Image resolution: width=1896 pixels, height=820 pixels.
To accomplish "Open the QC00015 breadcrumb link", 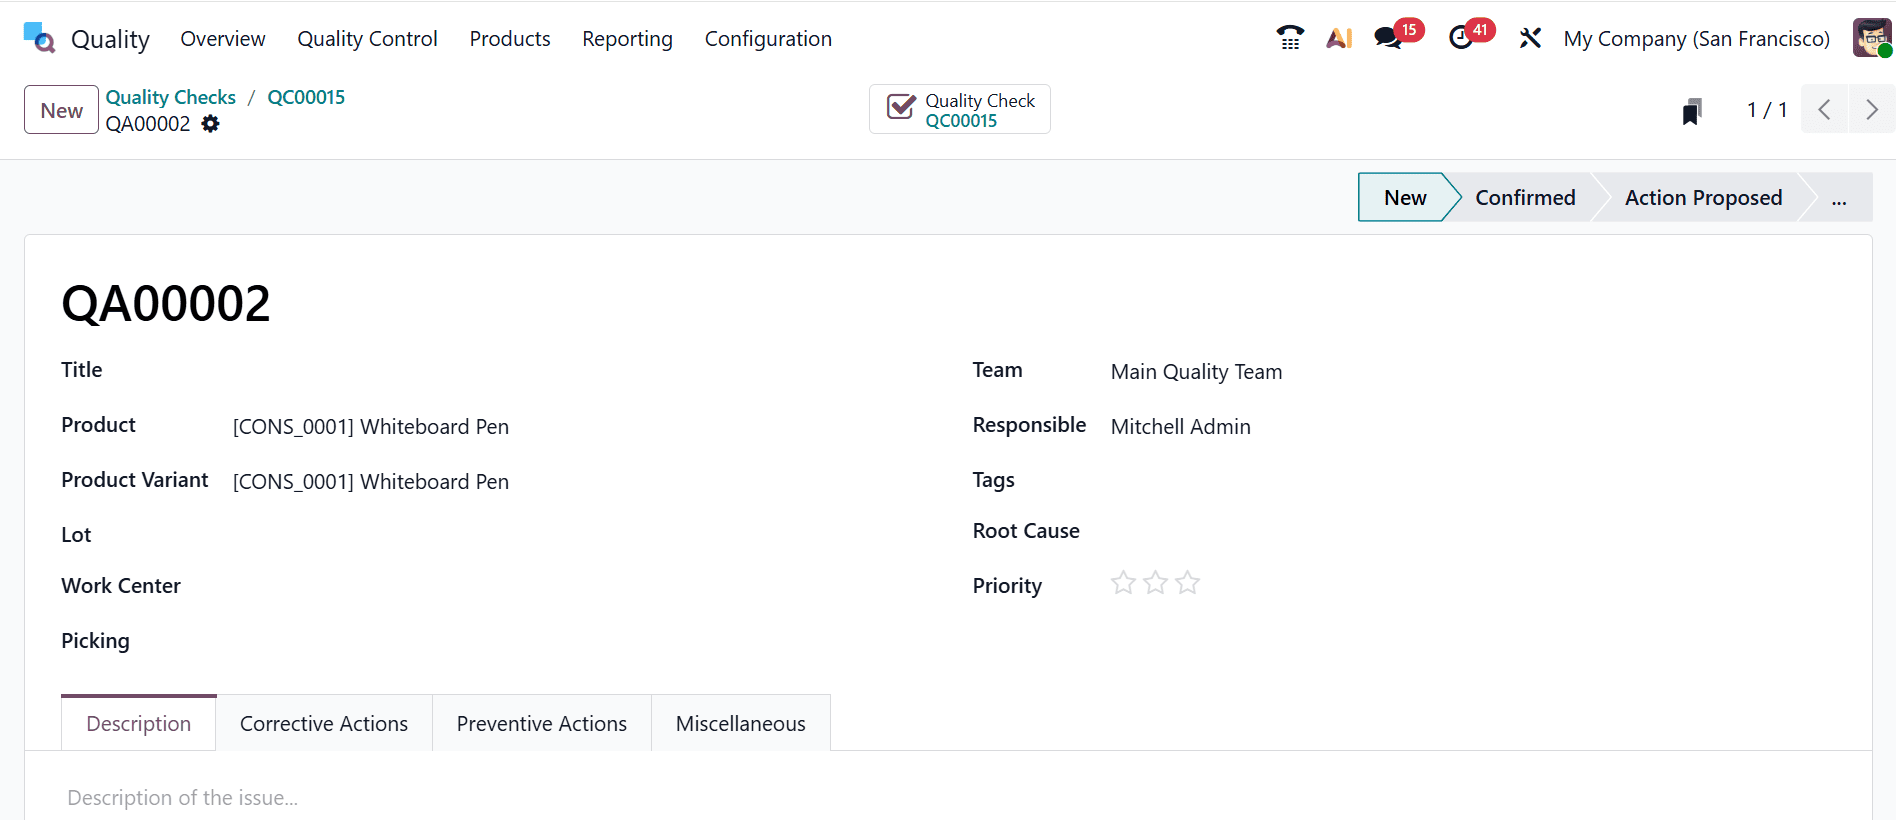I will coord(306,97).
